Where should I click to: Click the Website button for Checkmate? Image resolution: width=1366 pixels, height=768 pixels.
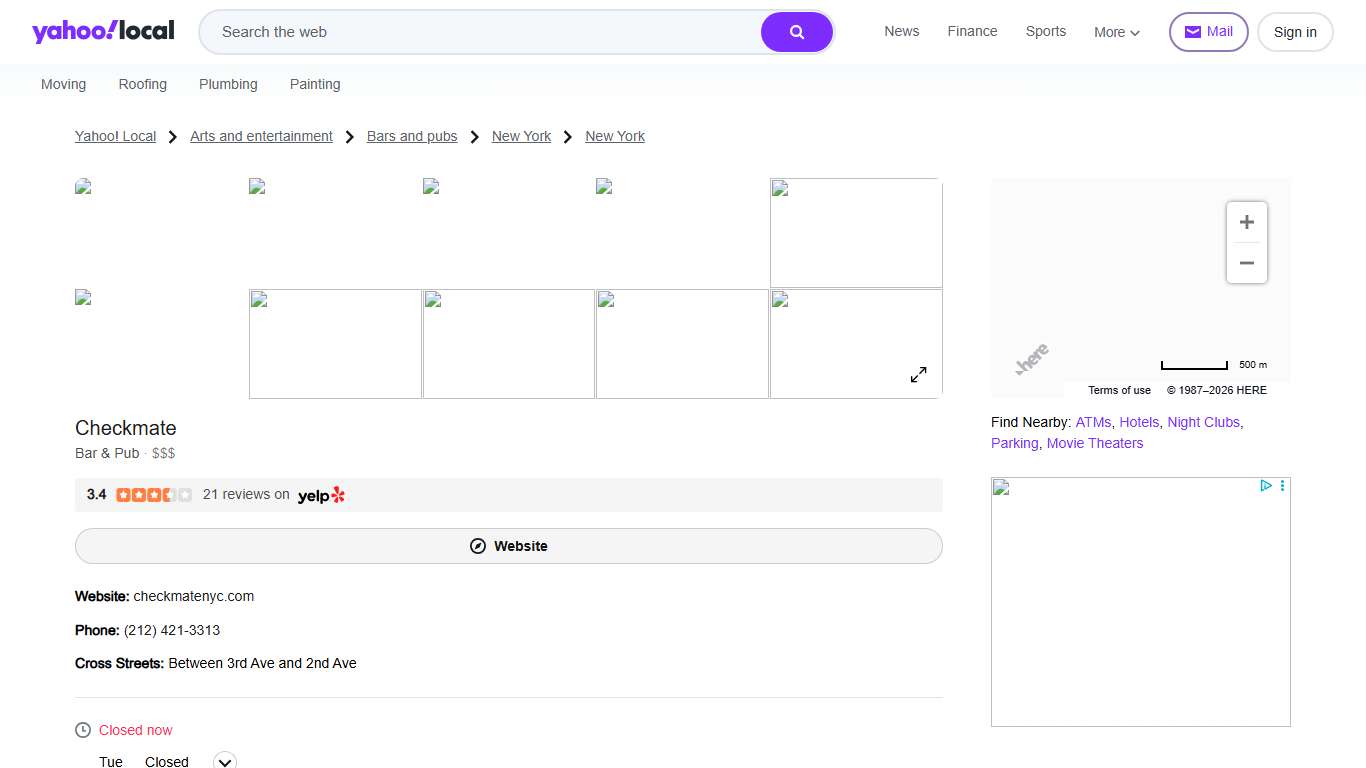coord(508,546)
